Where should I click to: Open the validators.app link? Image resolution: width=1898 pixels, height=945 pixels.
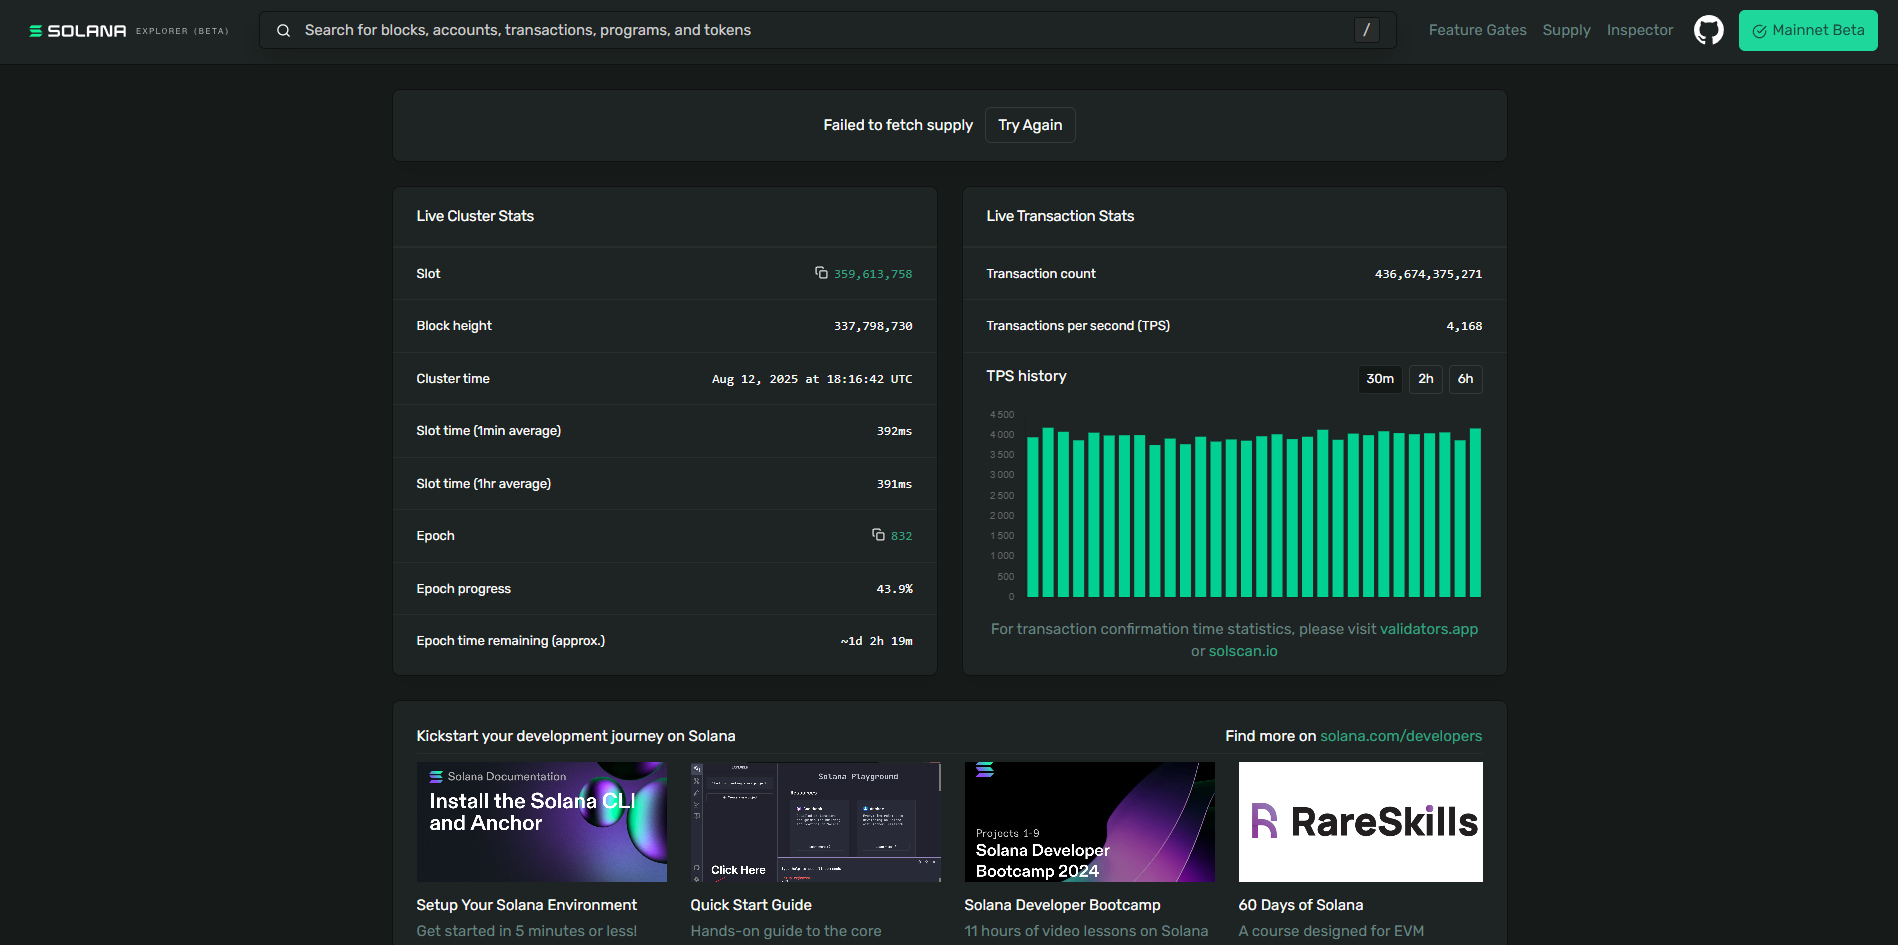pyautogui.click(x=1429, y=629)
